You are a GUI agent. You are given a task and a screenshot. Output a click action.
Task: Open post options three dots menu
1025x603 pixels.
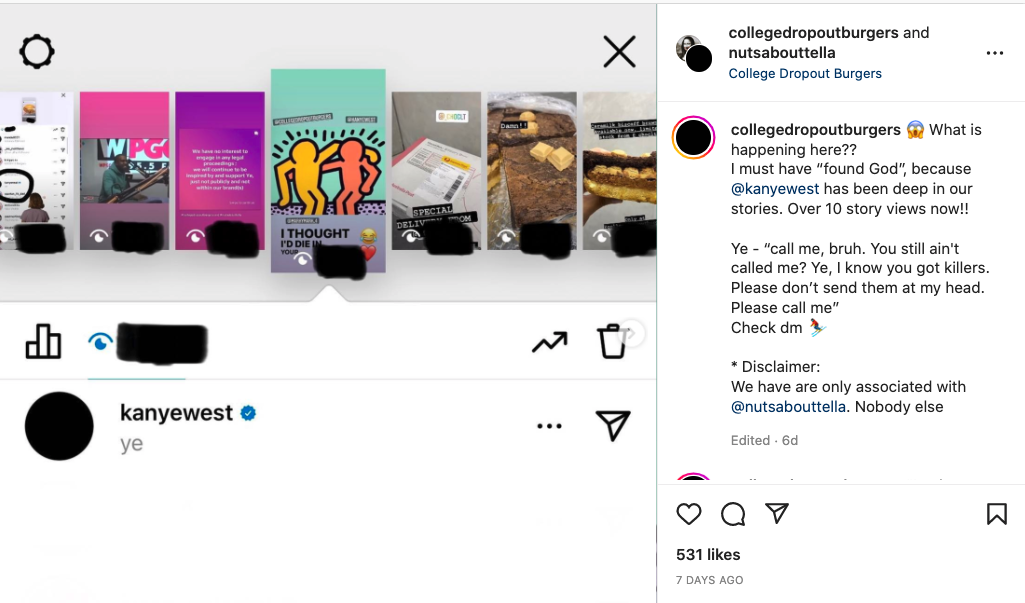pyautogui.click(x=994, y=53)
